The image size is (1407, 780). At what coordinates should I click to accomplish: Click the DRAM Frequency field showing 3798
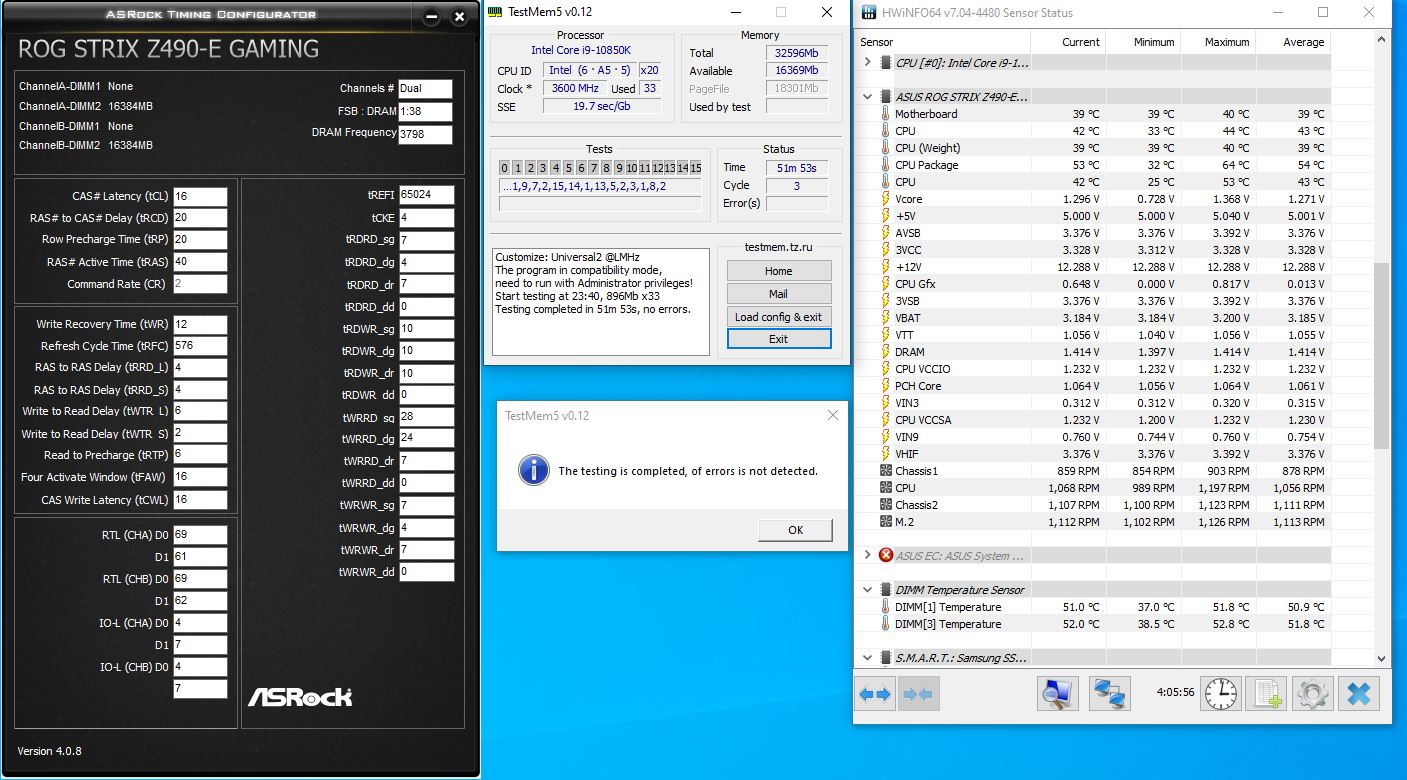click(425, 134)
